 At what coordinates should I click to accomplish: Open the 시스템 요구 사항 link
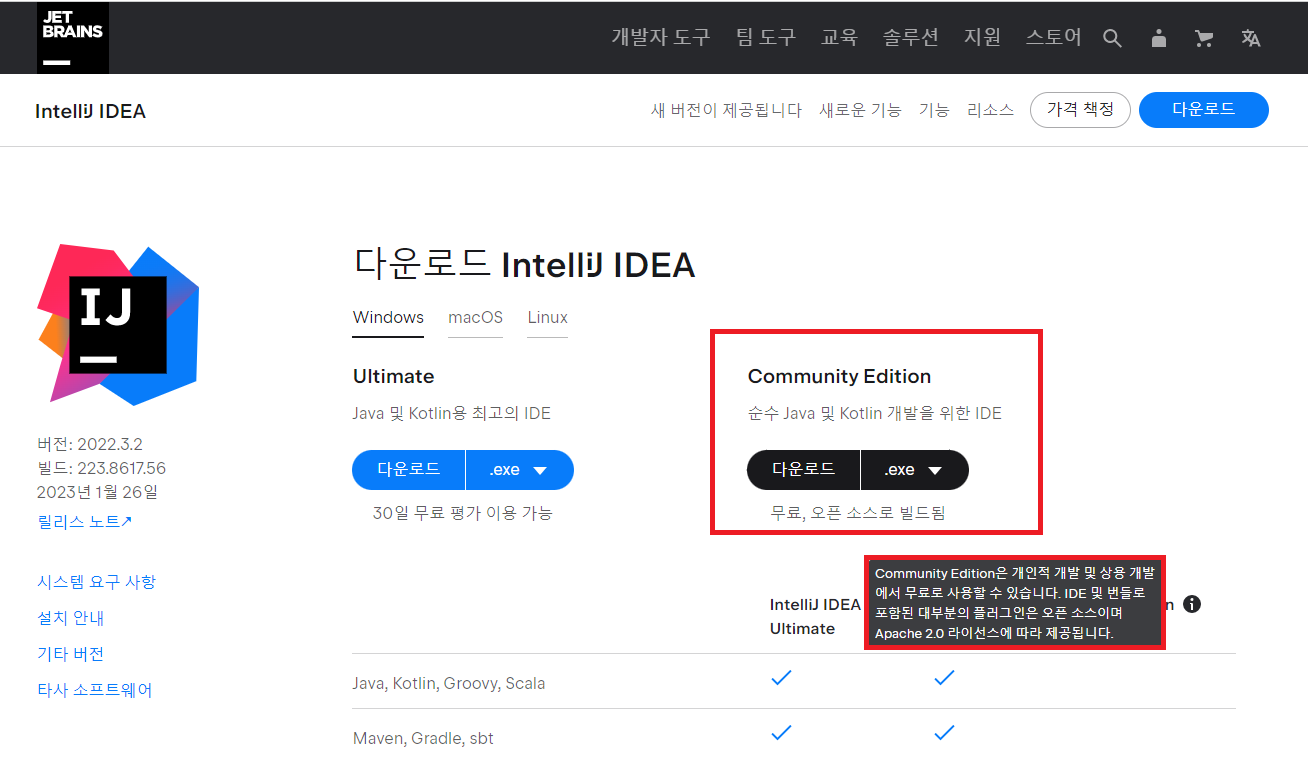[x=96, y=582]
